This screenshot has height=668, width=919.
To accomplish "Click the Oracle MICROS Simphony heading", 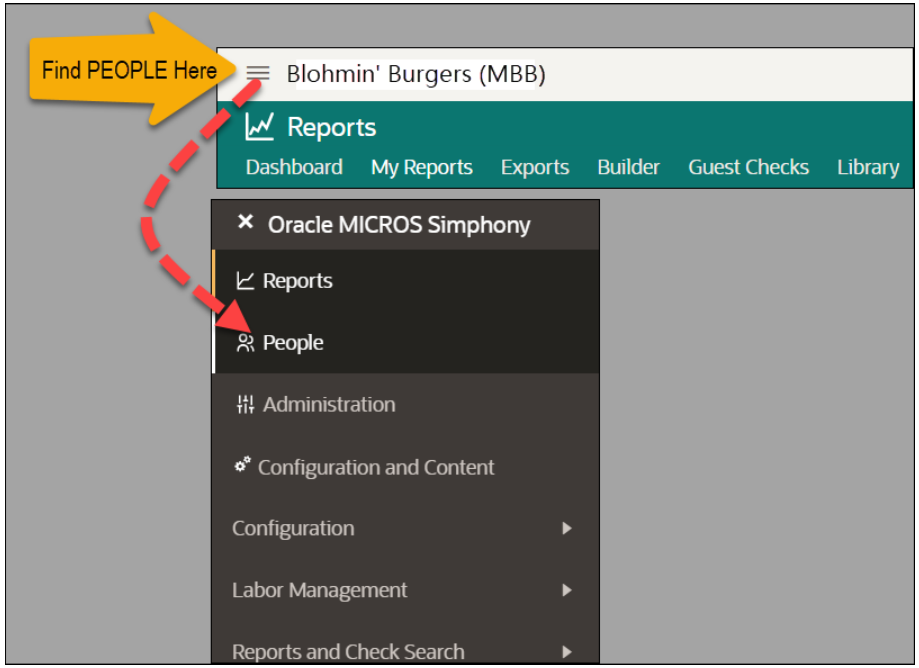I will [x=399, y=224].
